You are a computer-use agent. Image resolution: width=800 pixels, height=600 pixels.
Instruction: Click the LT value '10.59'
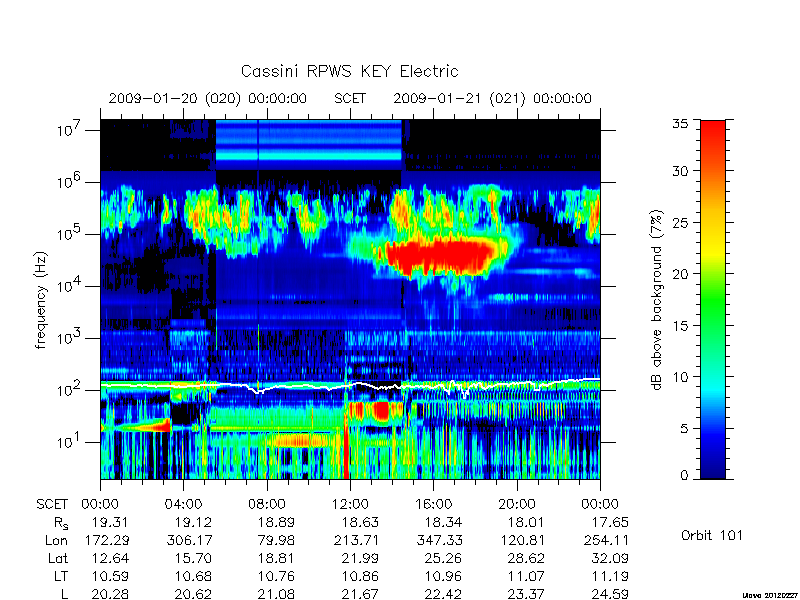coord(110,576)
